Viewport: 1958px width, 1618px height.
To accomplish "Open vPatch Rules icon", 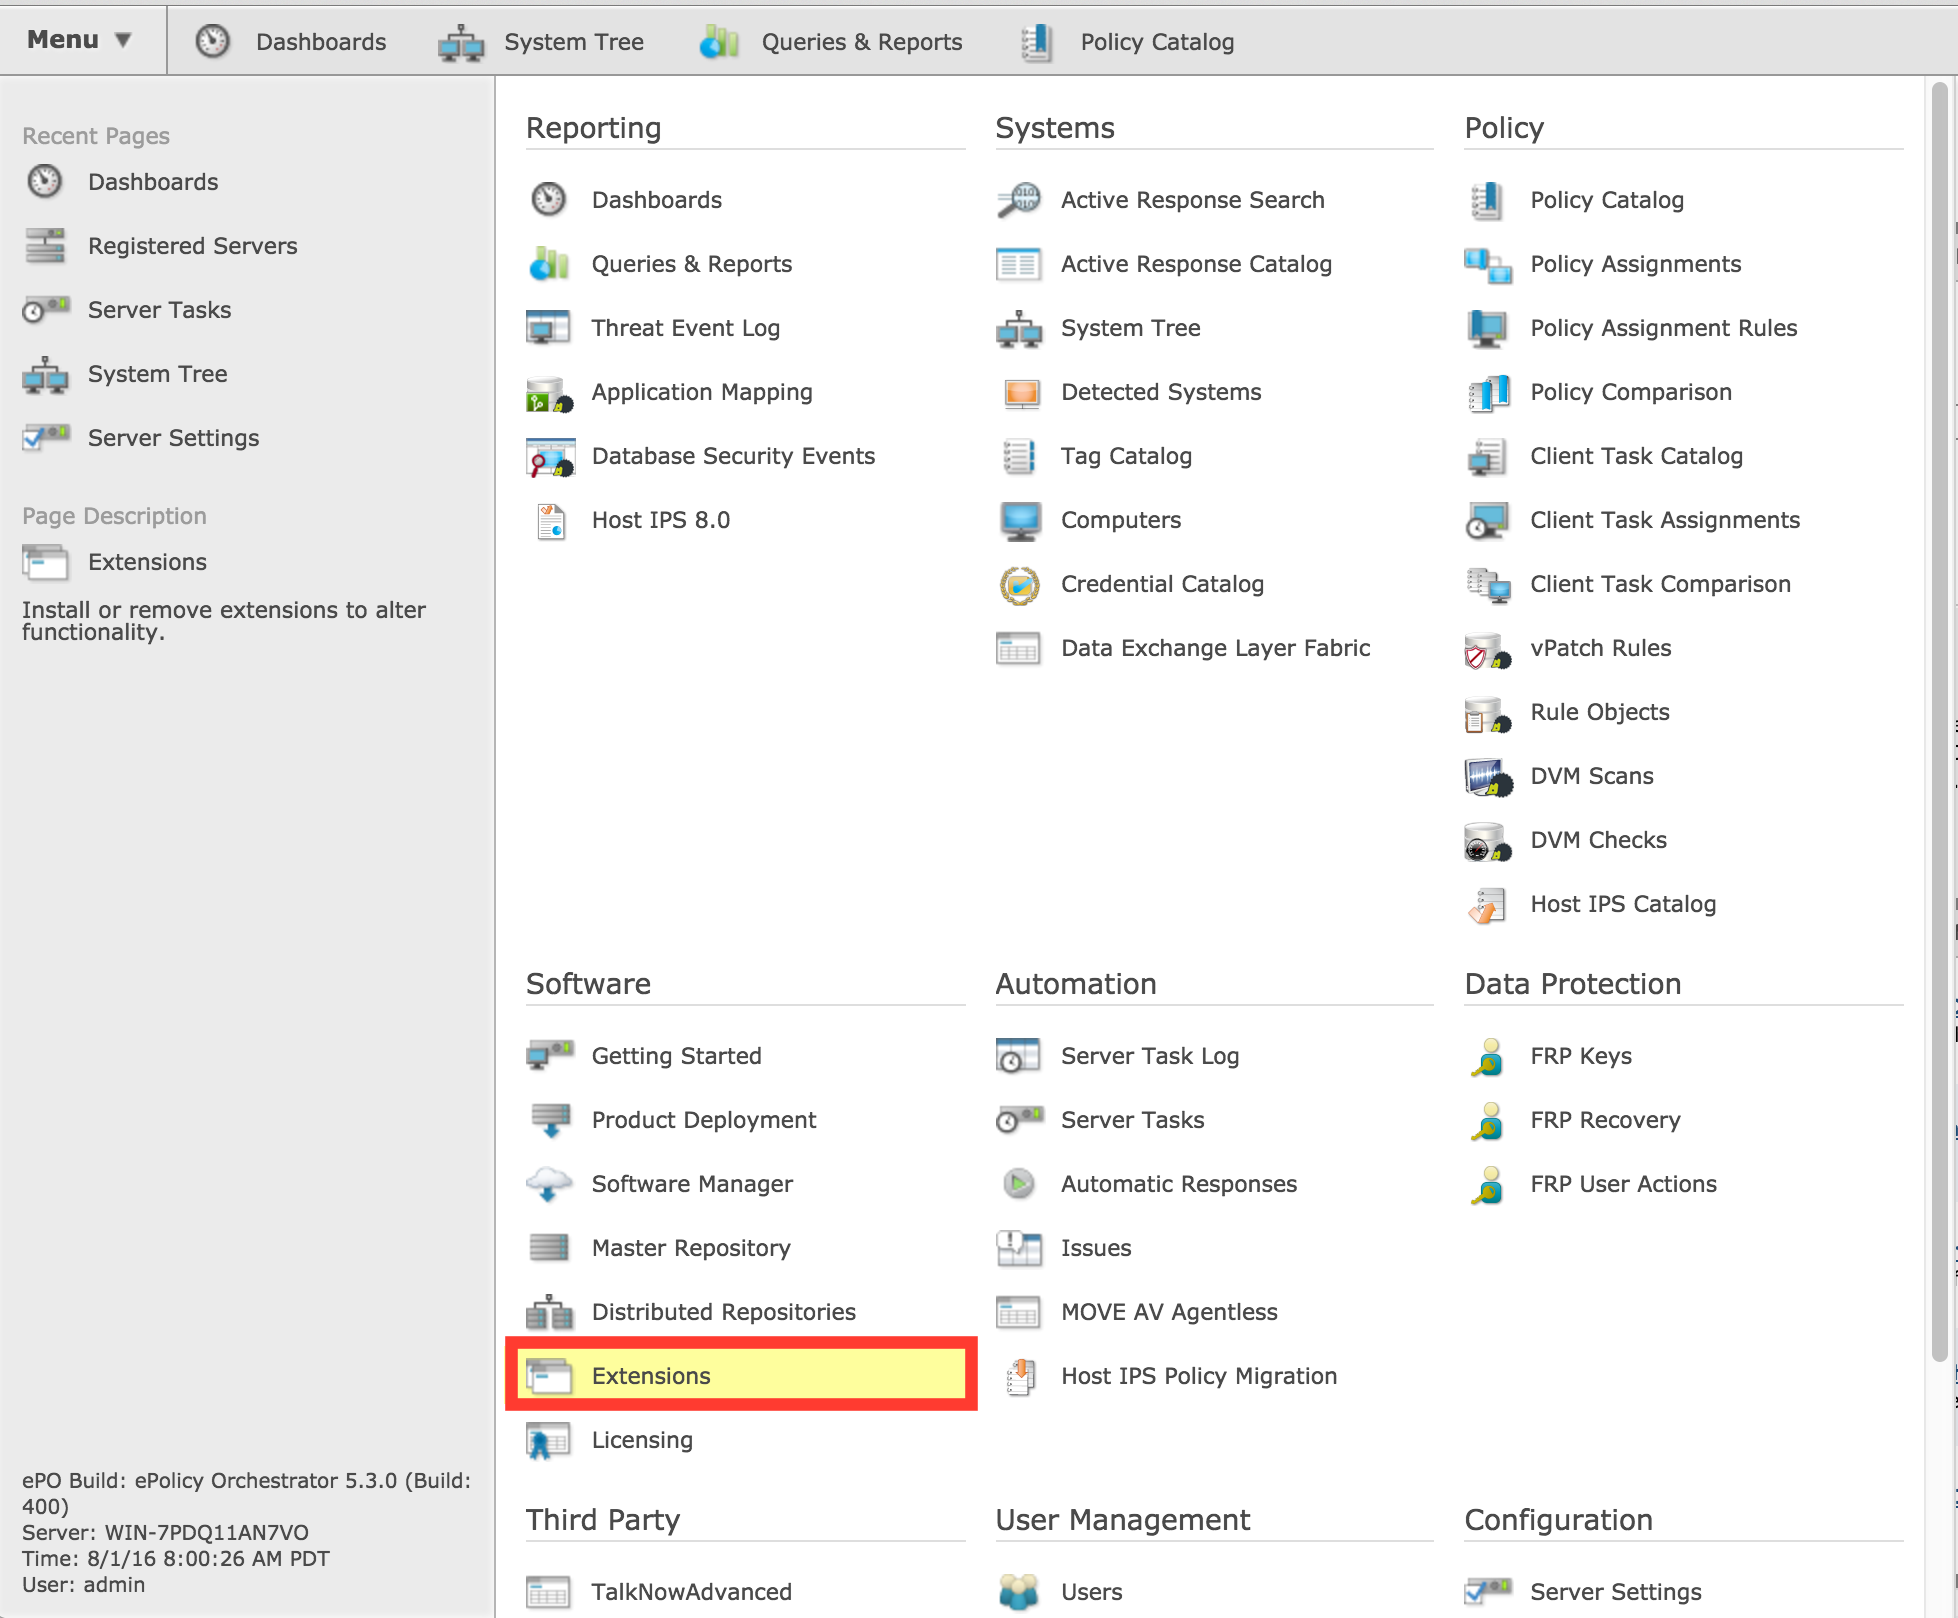I will tap(1488, 650).
